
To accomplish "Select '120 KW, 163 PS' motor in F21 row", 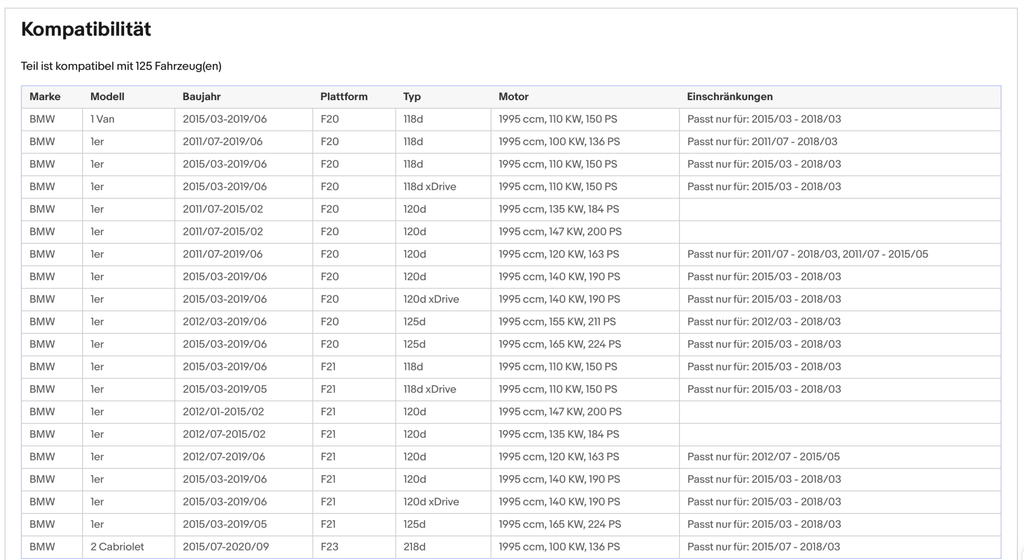I will (558, 456).
